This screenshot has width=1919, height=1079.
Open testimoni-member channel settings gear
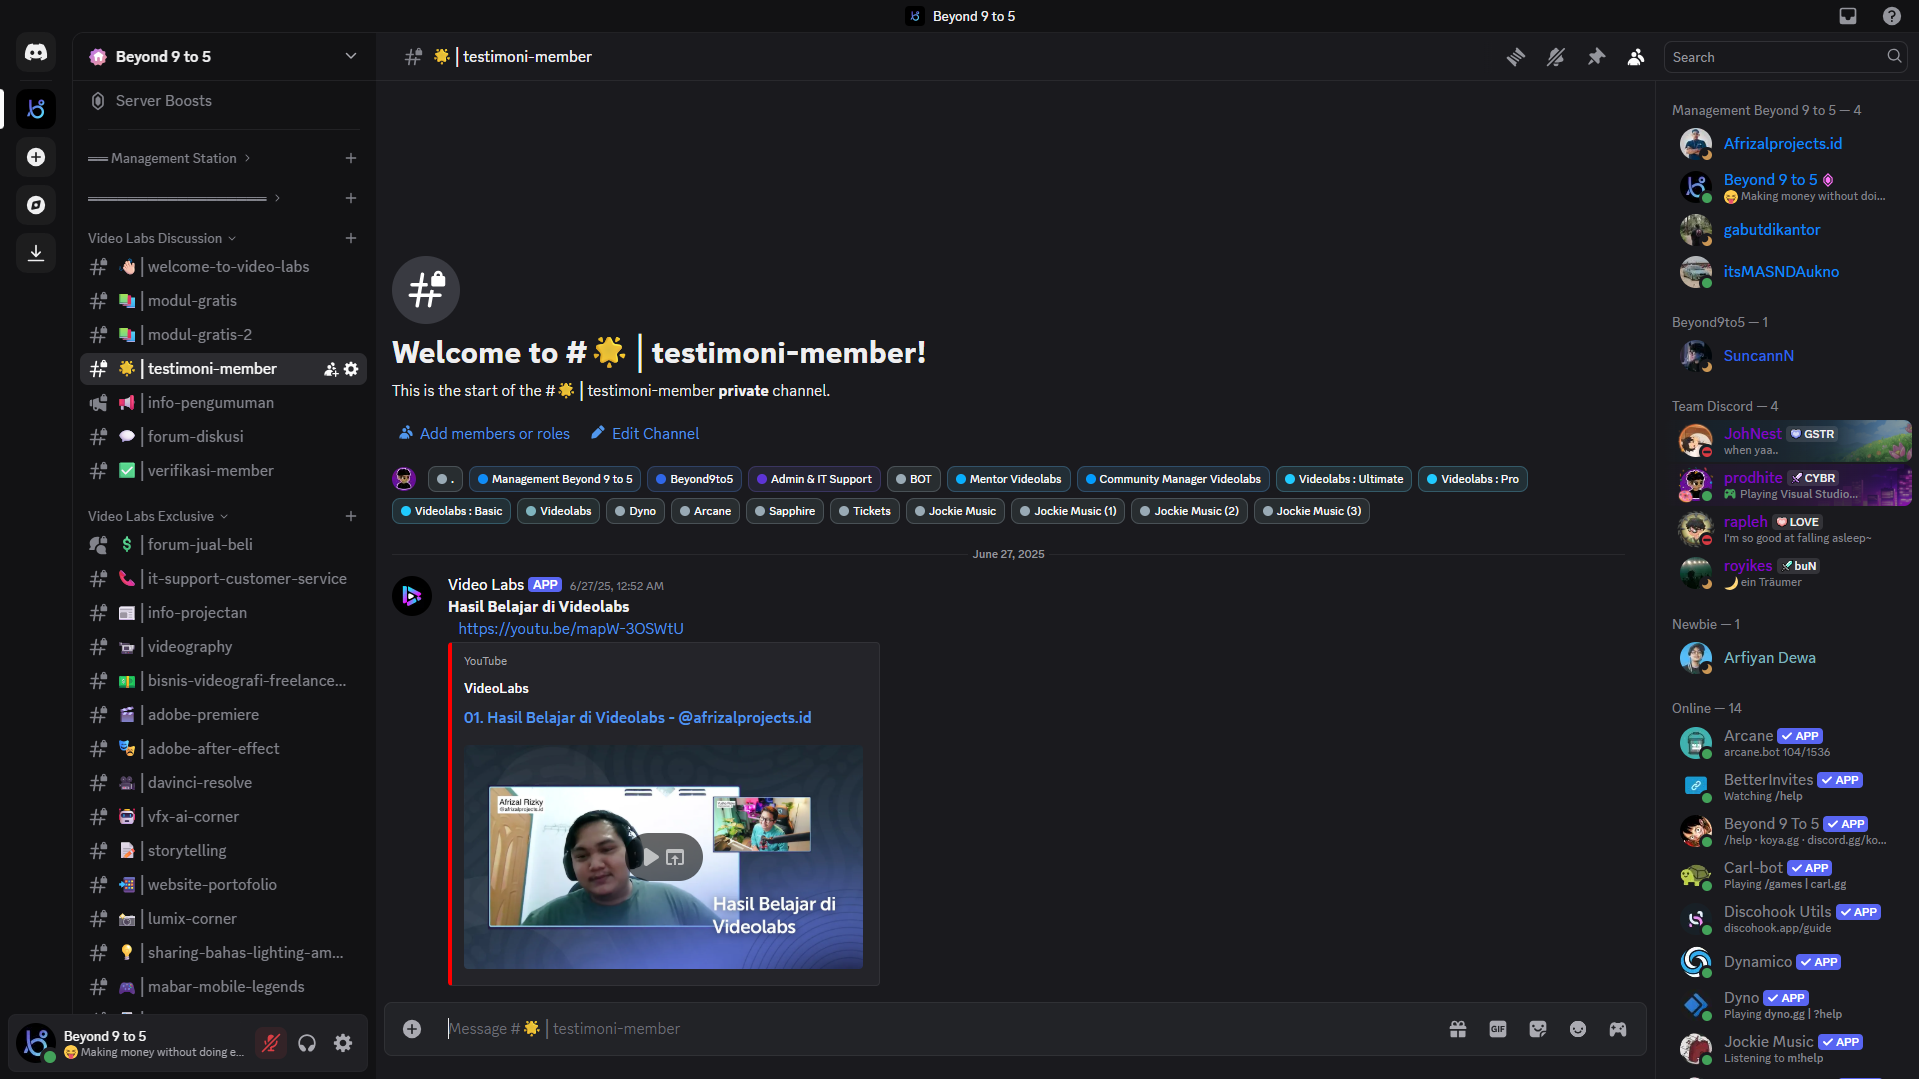351,369
